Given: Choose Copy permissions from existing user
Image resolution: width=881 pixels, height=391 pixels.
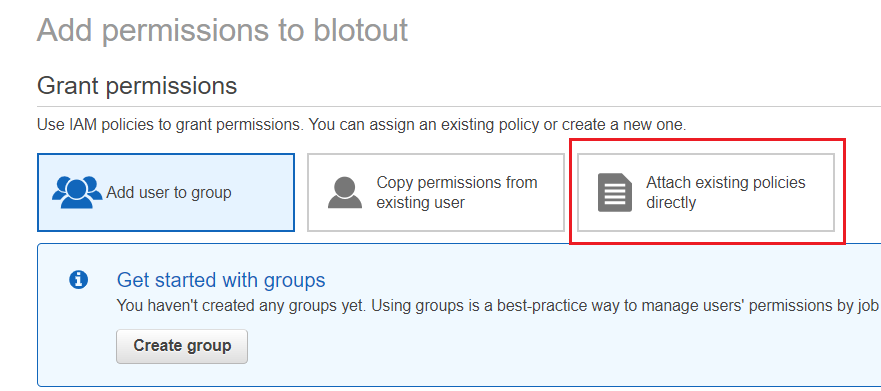Looking at the screenshot, I should [435, 192].
